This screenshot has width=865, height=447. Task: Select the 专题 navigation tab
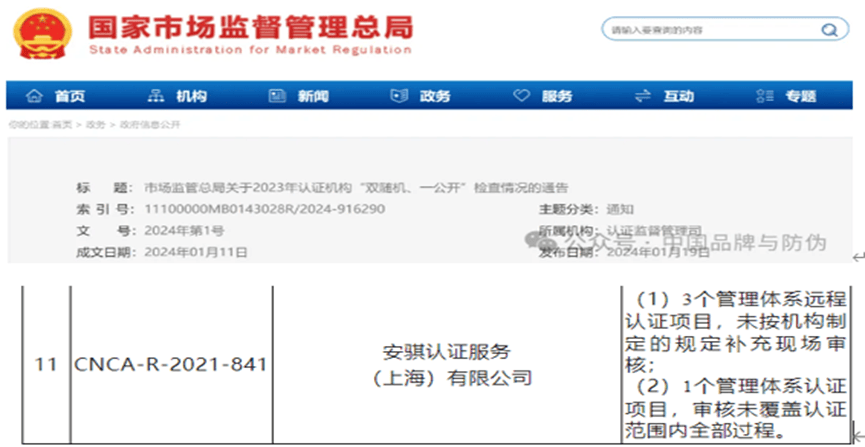click(x=800, y=96)
